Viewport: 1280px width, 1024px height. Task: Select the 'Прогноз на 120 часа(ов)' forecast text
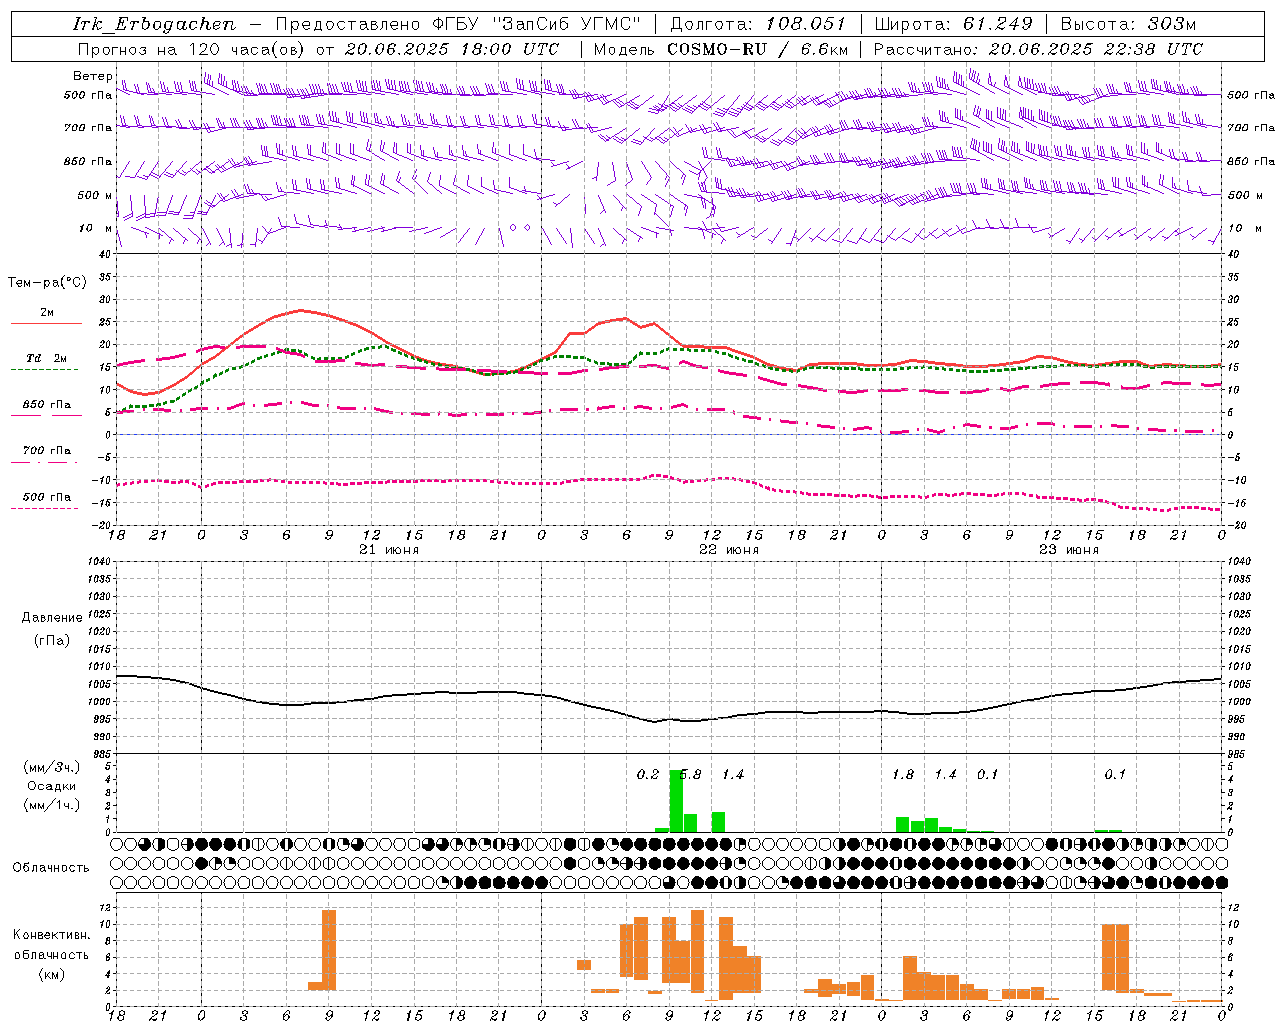point(192,49)
